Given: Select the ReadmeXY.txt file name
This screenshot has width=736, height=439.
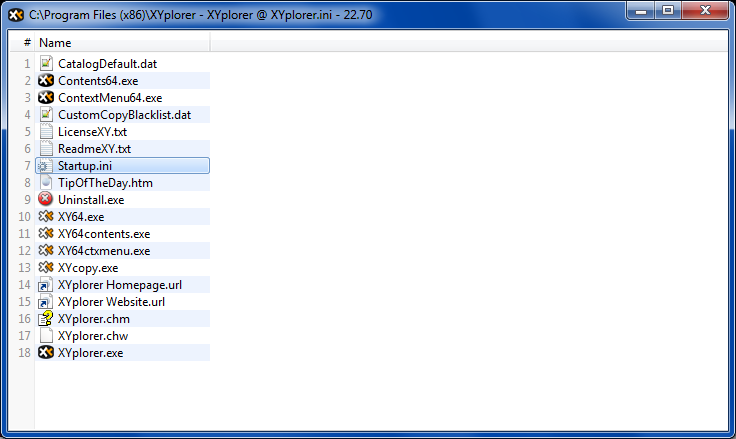Looking at the screenshot, I should coord(94,149).
